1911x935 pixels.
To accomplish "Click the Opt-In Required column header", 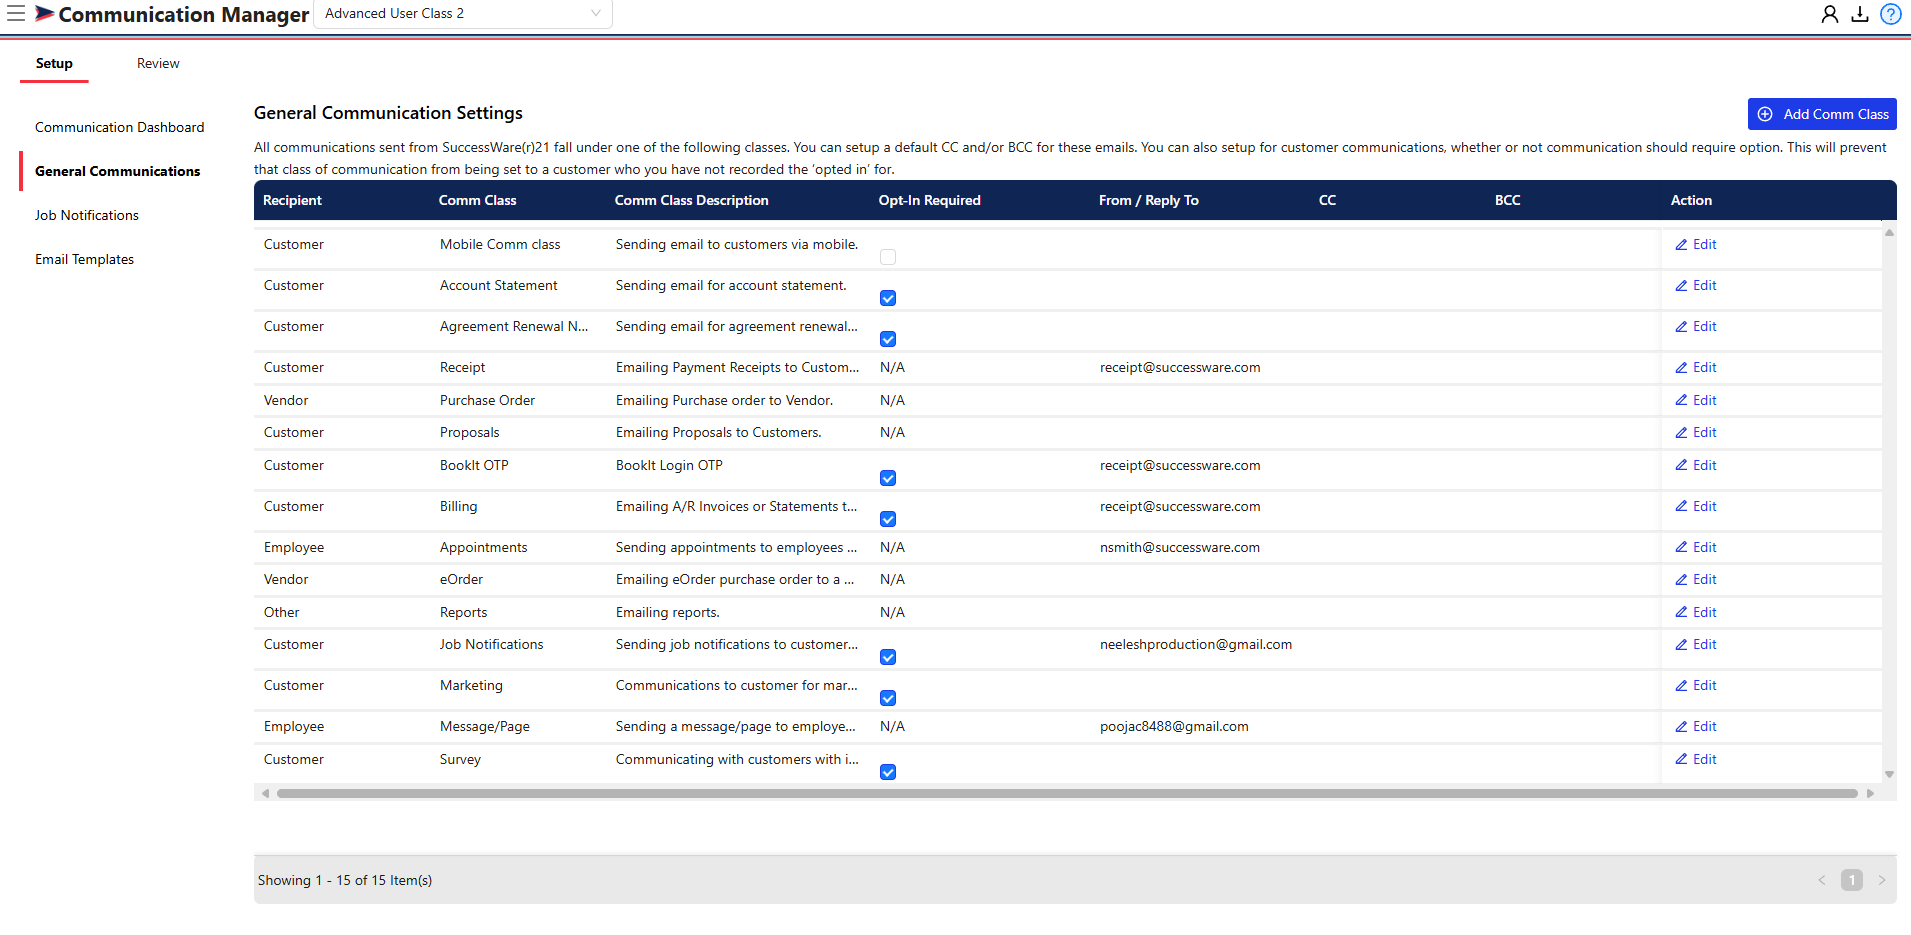I will [x=929, y=200].
